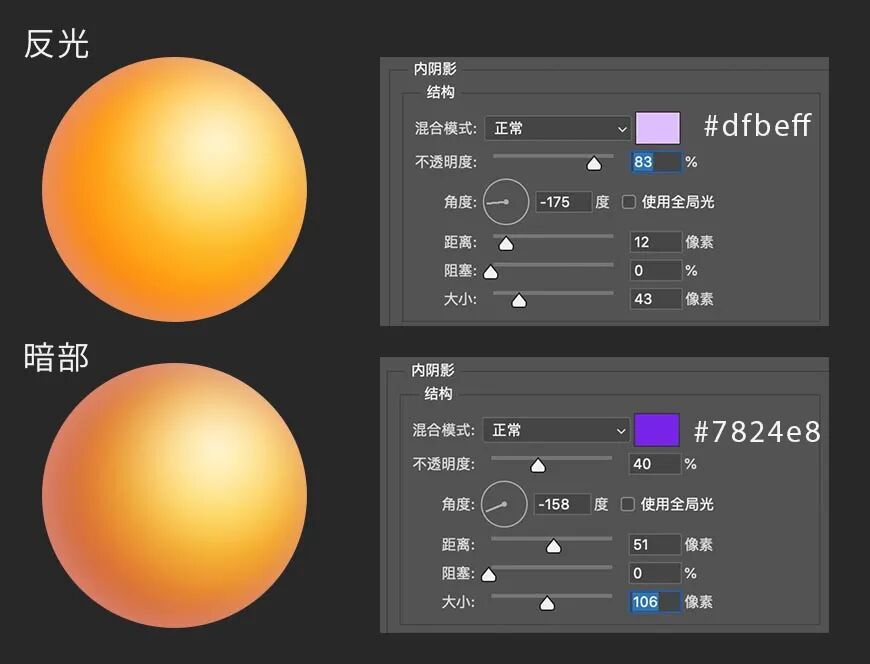Click the angle input field showing -175
Image resolution: width=870 pixels, height=664 pixels.
(564, 202)
